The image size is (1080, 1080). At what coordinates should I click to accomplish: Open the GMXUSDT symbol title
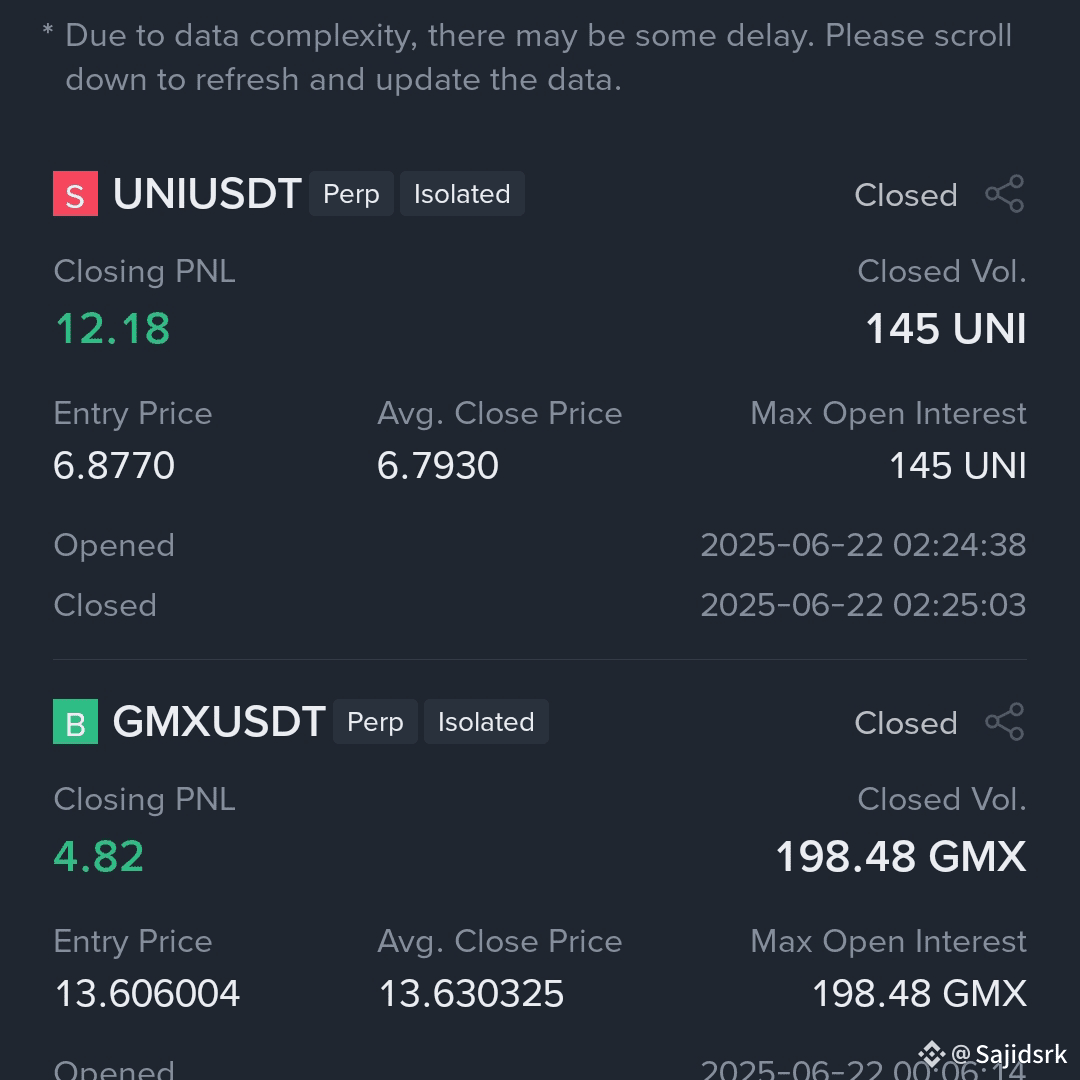click(219, 721)
